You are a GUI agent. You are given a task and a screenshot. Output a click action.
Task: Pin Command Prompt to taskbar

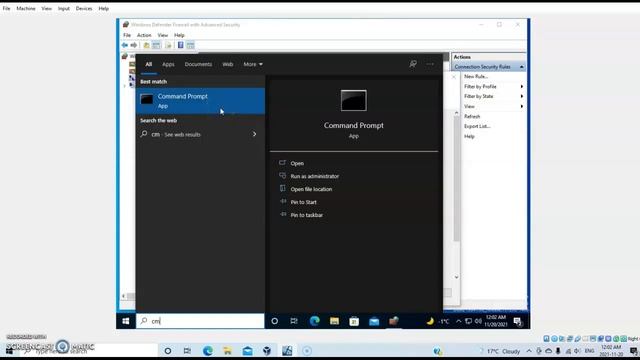click(x=307, y=215)
